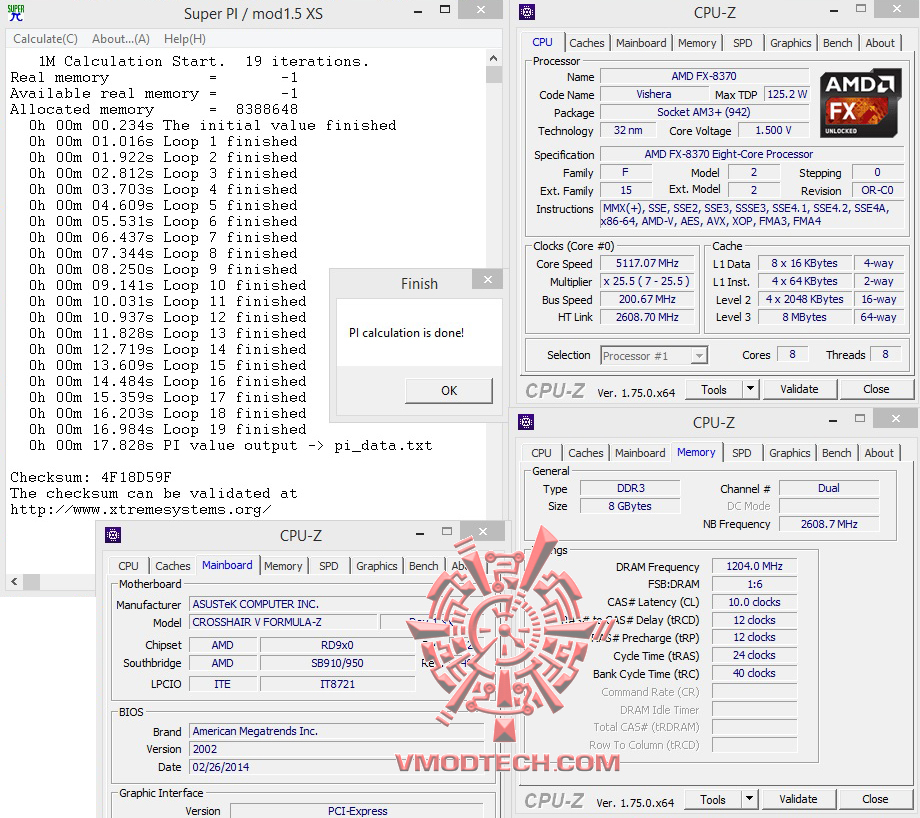
Task: Open Calculate(C) menu in Super PI
Action: (45, 39)
